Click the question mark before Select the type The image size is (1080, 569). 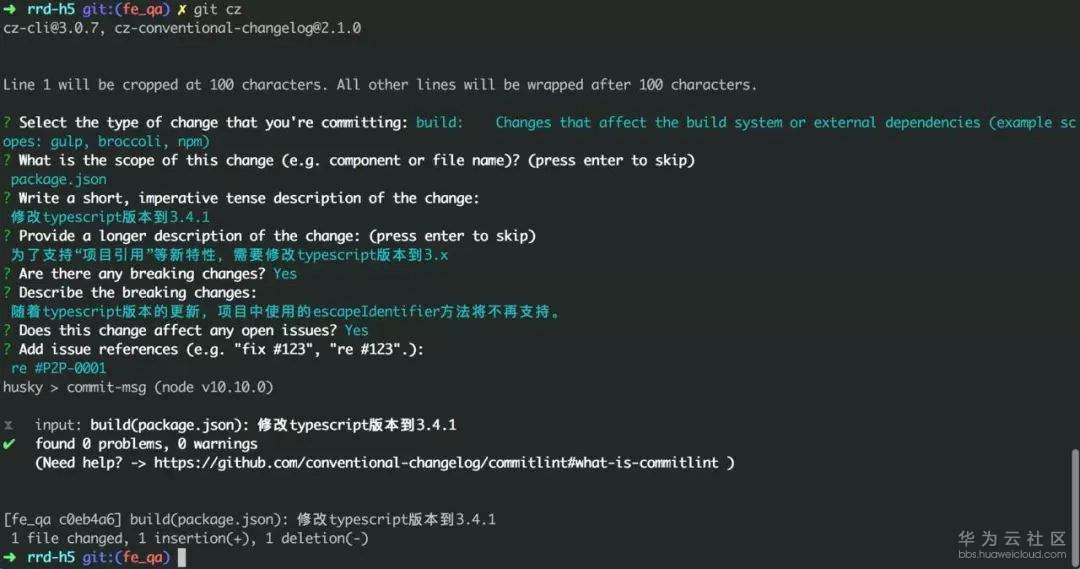pyautogui.click(x=7, y=122)
